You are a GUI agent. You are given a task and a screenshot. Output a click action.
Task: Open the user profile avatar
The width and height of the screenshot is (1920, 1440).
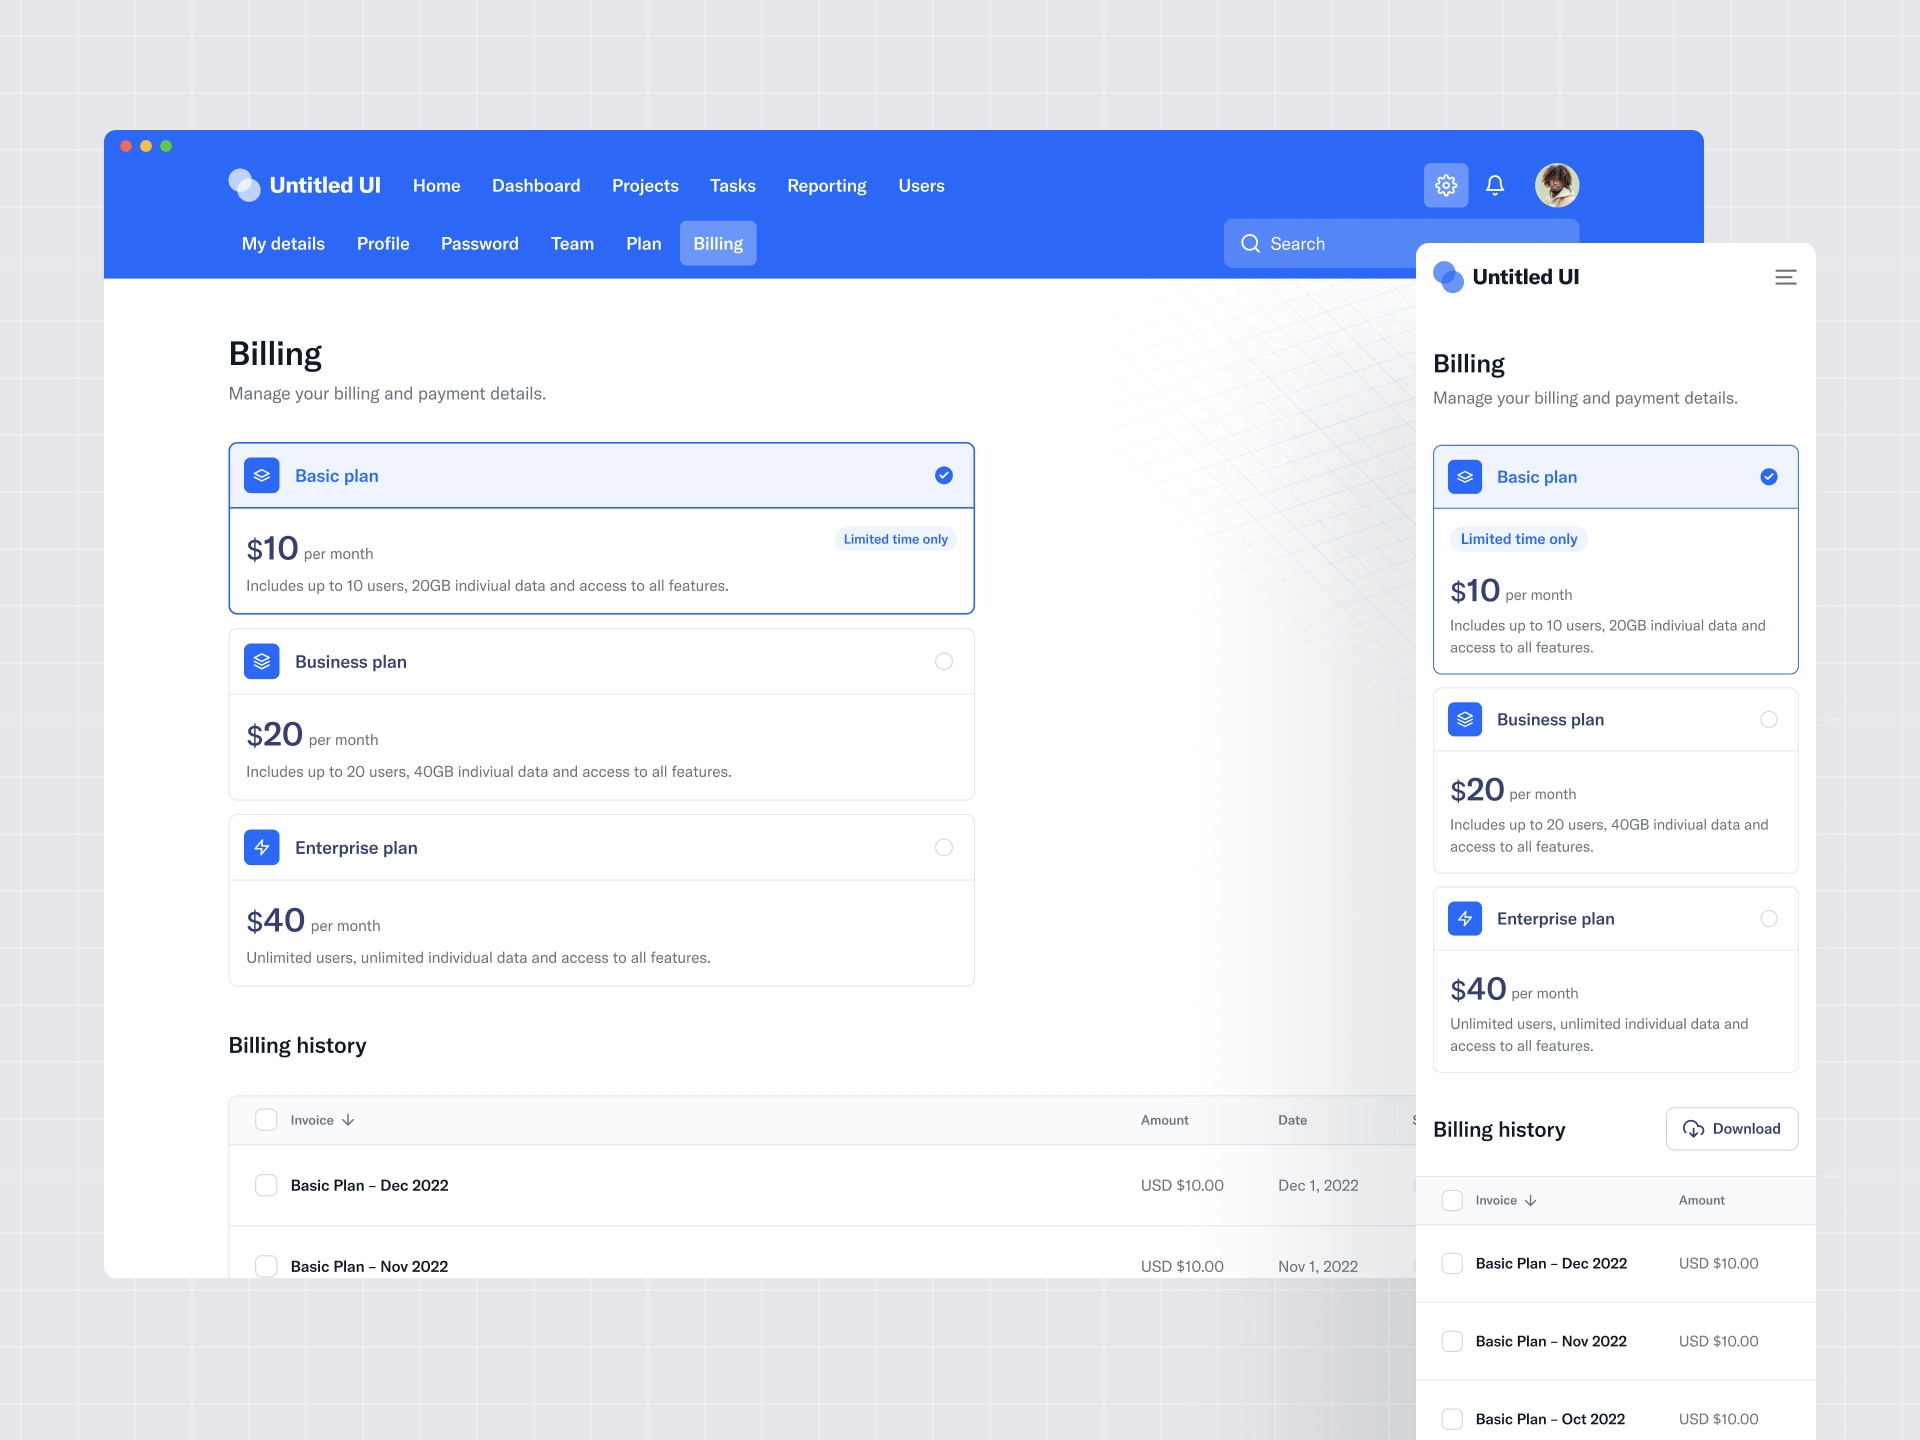click(x=1556, y=185)
